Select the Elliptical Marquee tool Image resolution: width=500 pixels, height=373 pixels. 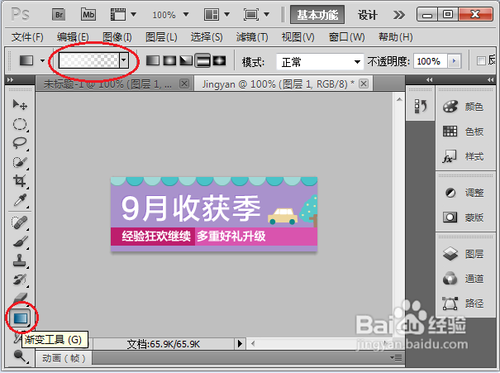(20, 124)
